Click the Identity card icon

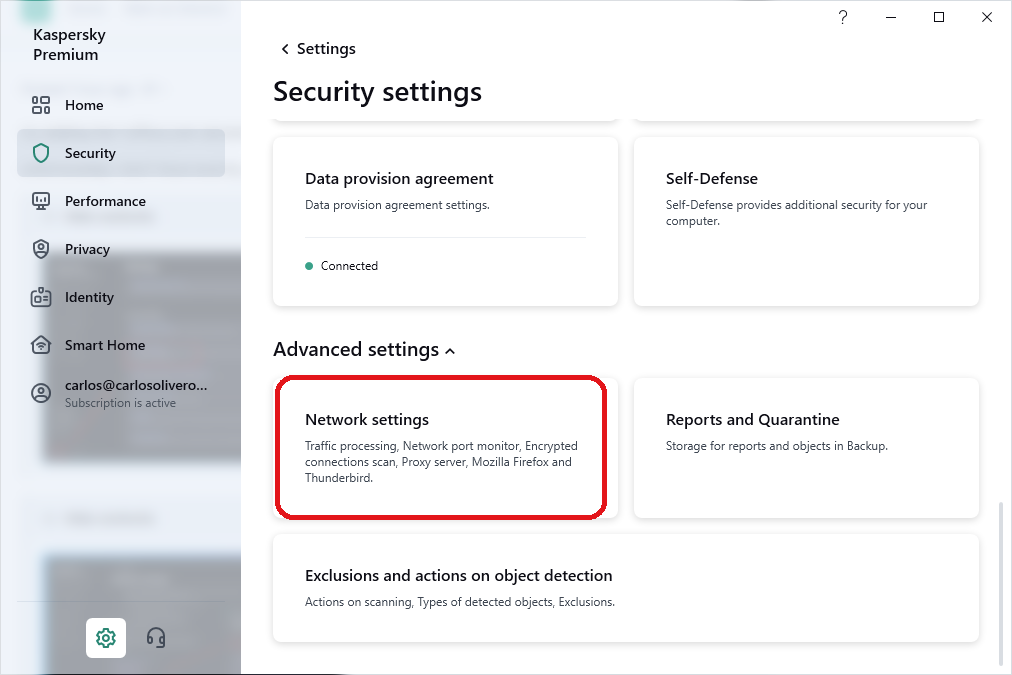click(x=41, y=297)
